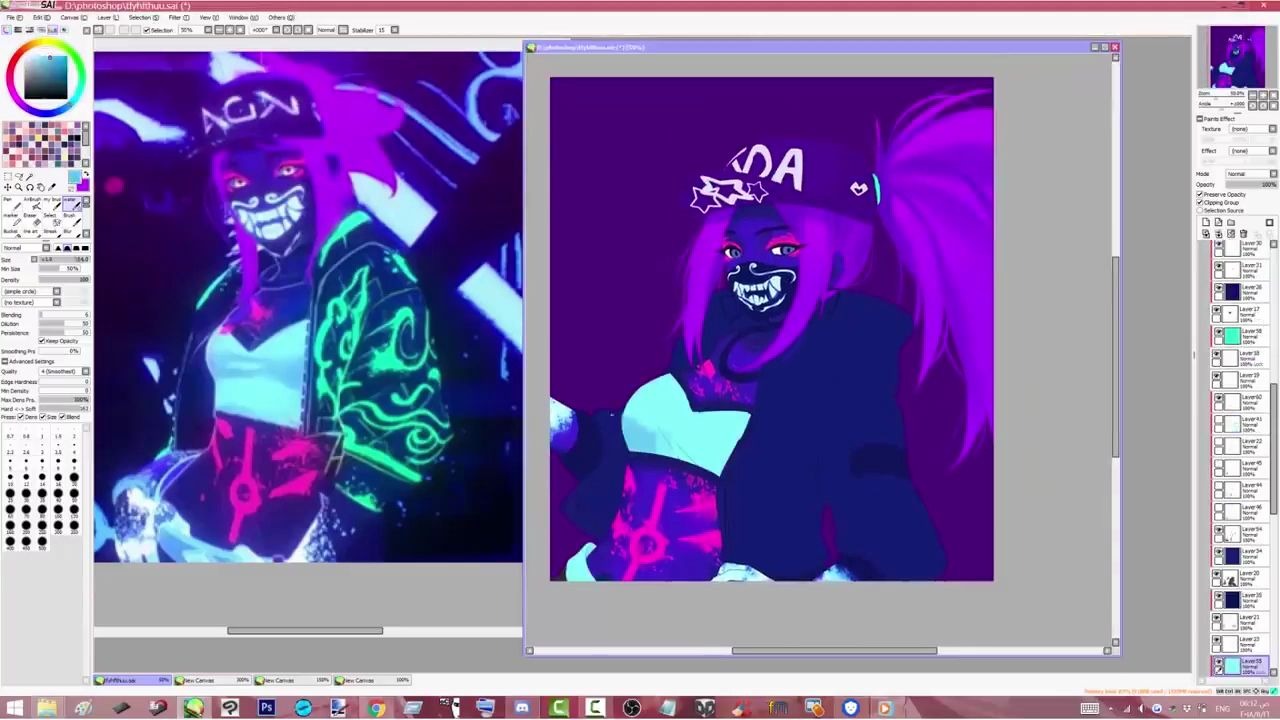The image size is (1280, 720).
Task: Toggle the Clipping Group checkbox
Action: click(1199, 202)
